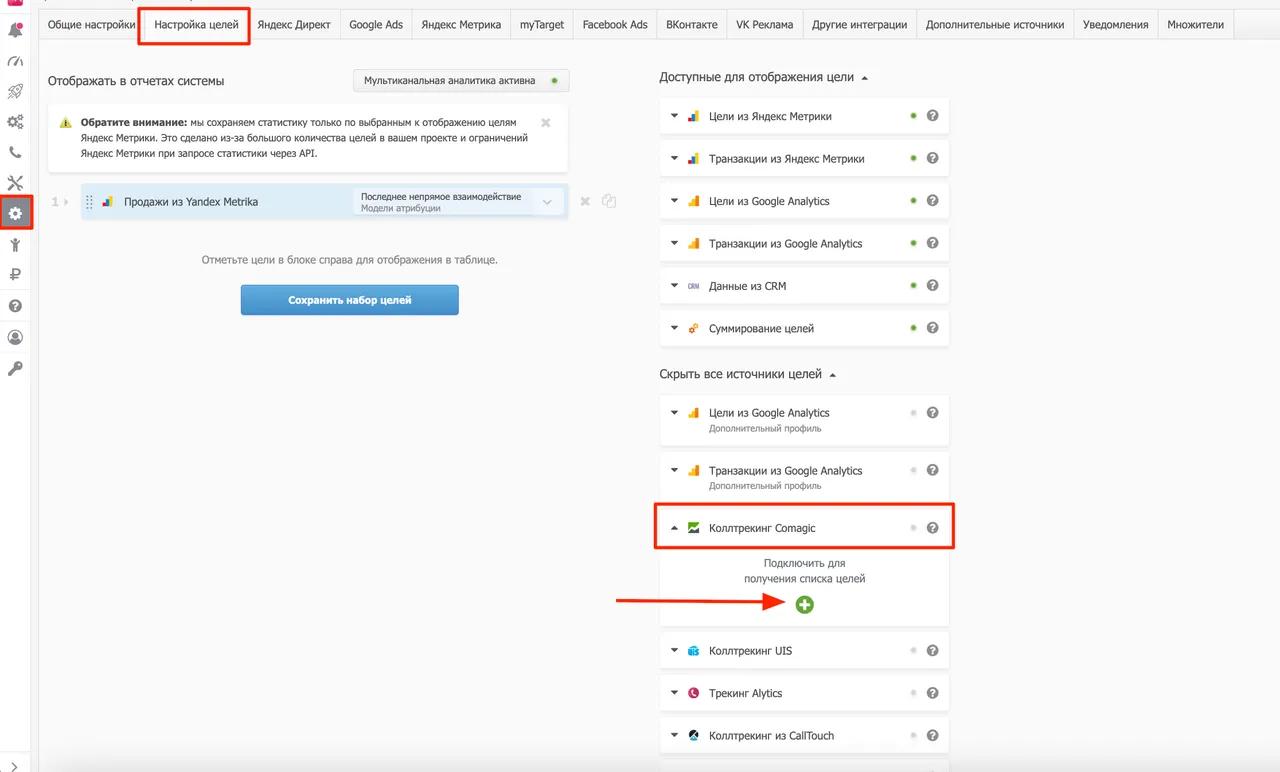Click the person figure icon in sidebar
Viewport: 1280px width, 772px height.
click(x=15, y=245)
